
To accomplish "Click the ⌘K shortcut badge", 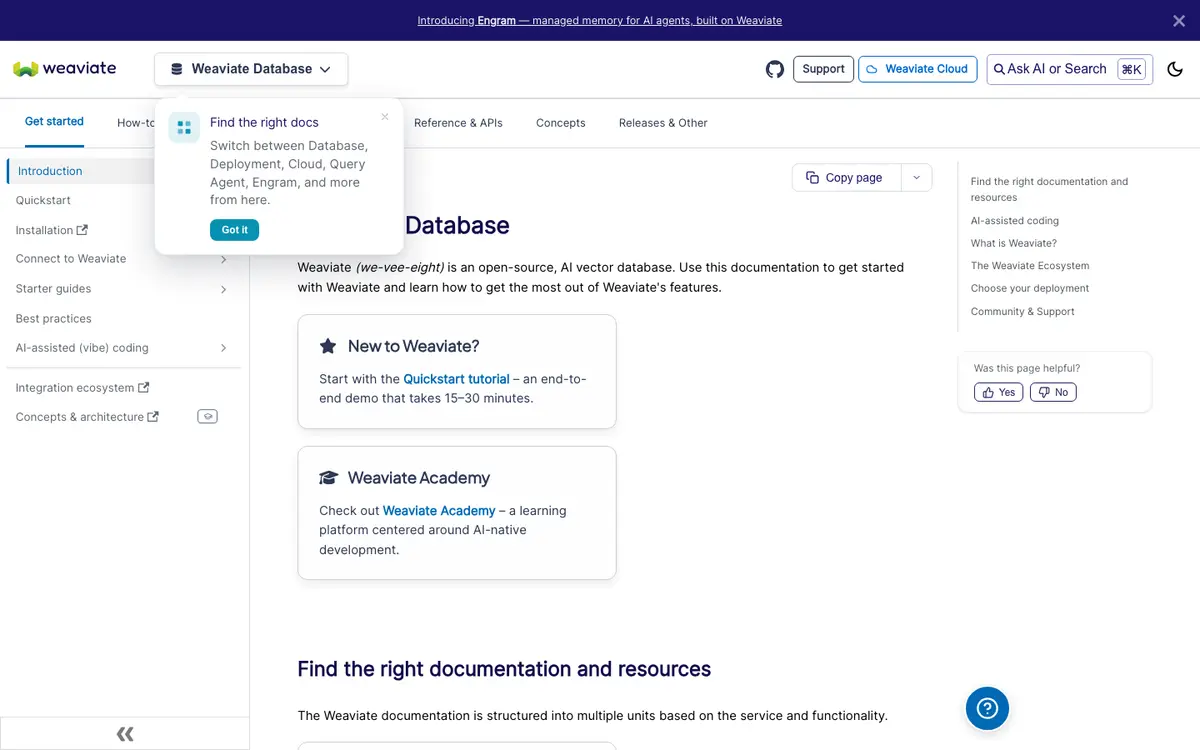I will pyautogui.click(x=1132, y=69).
